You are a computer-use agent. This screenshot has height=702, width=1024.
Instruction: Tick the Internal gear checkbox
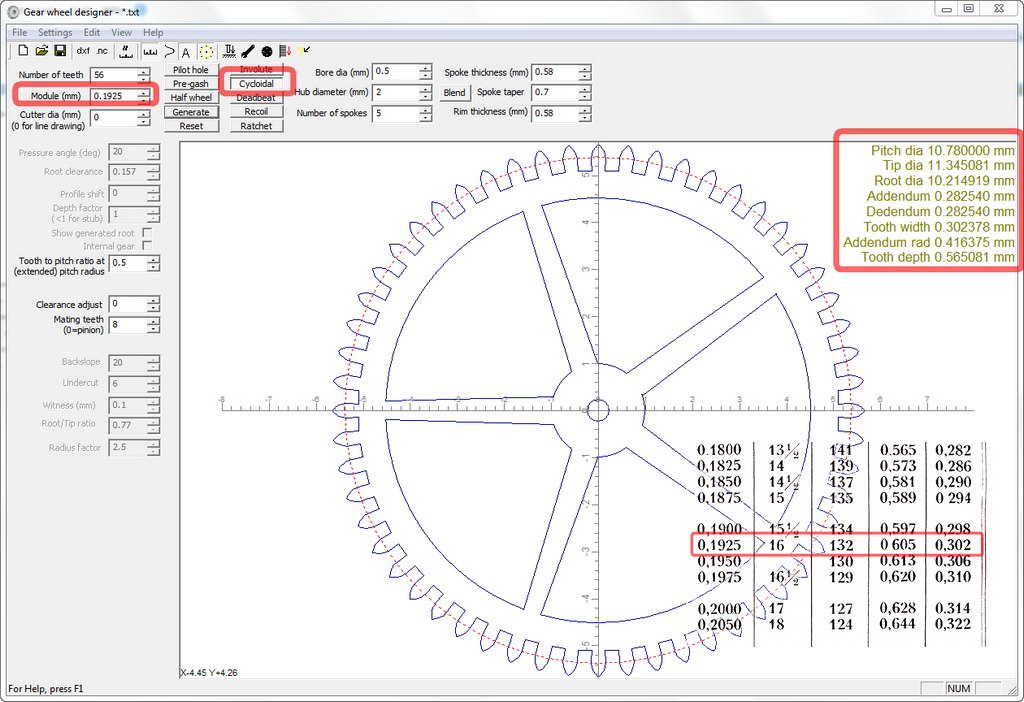147,246
